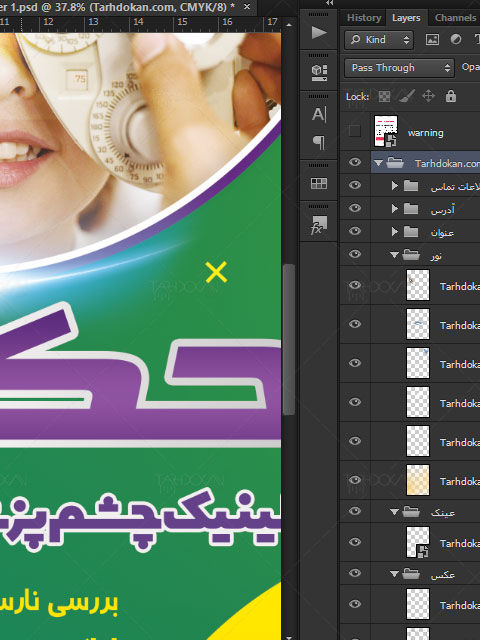Viewport: 480px width, 640px height.
Task: Collapse the عکس group
Action: 394,574
